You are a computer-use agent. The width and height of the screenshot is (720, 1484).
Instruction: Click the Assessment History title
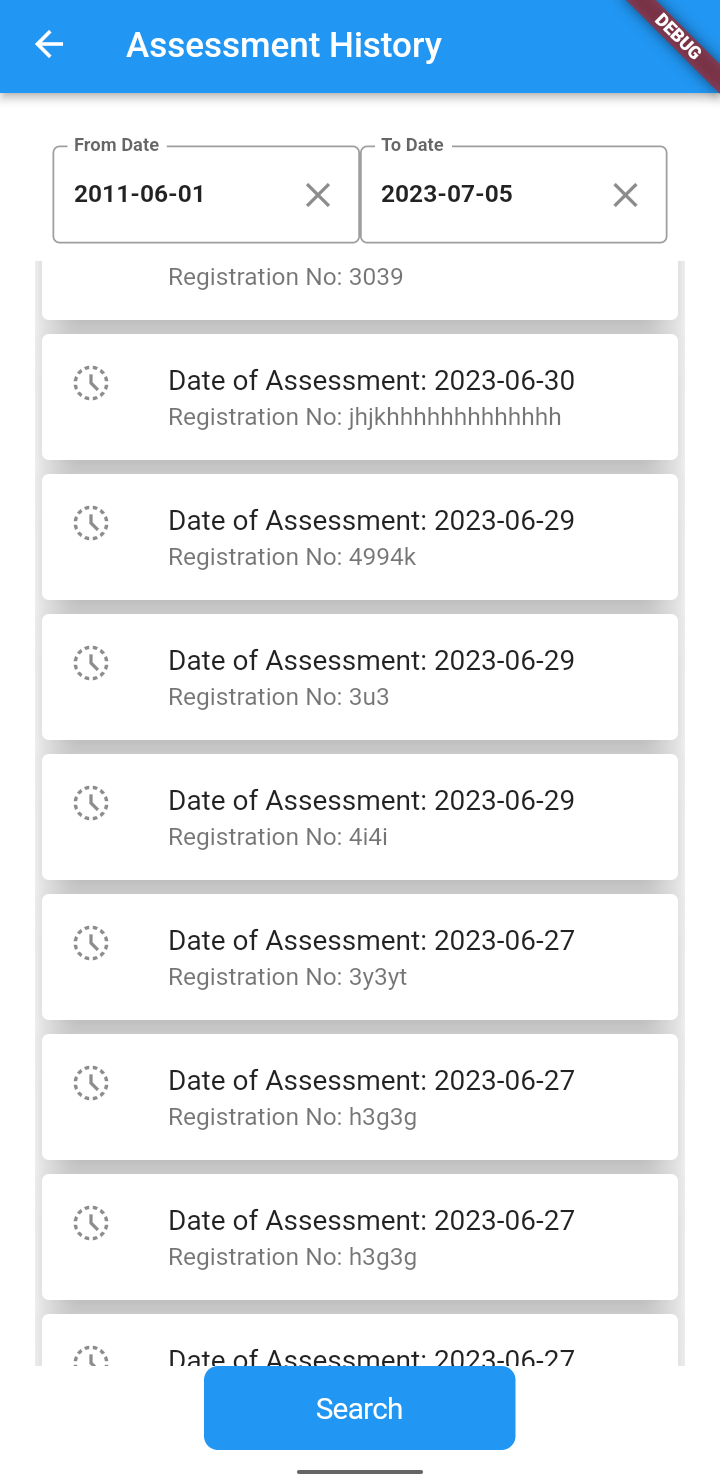284,45
